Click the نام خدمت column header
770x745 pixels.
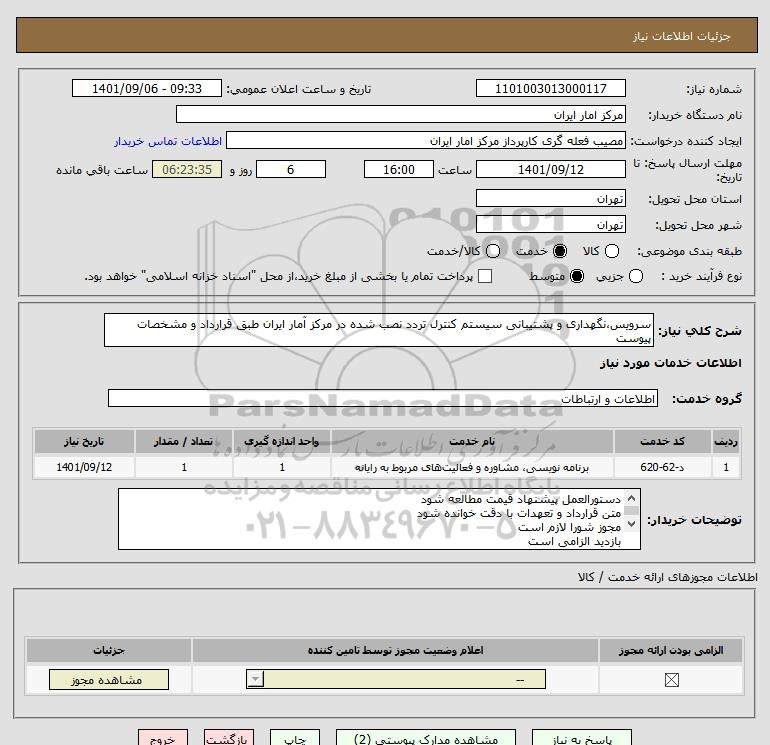(472, 441)
